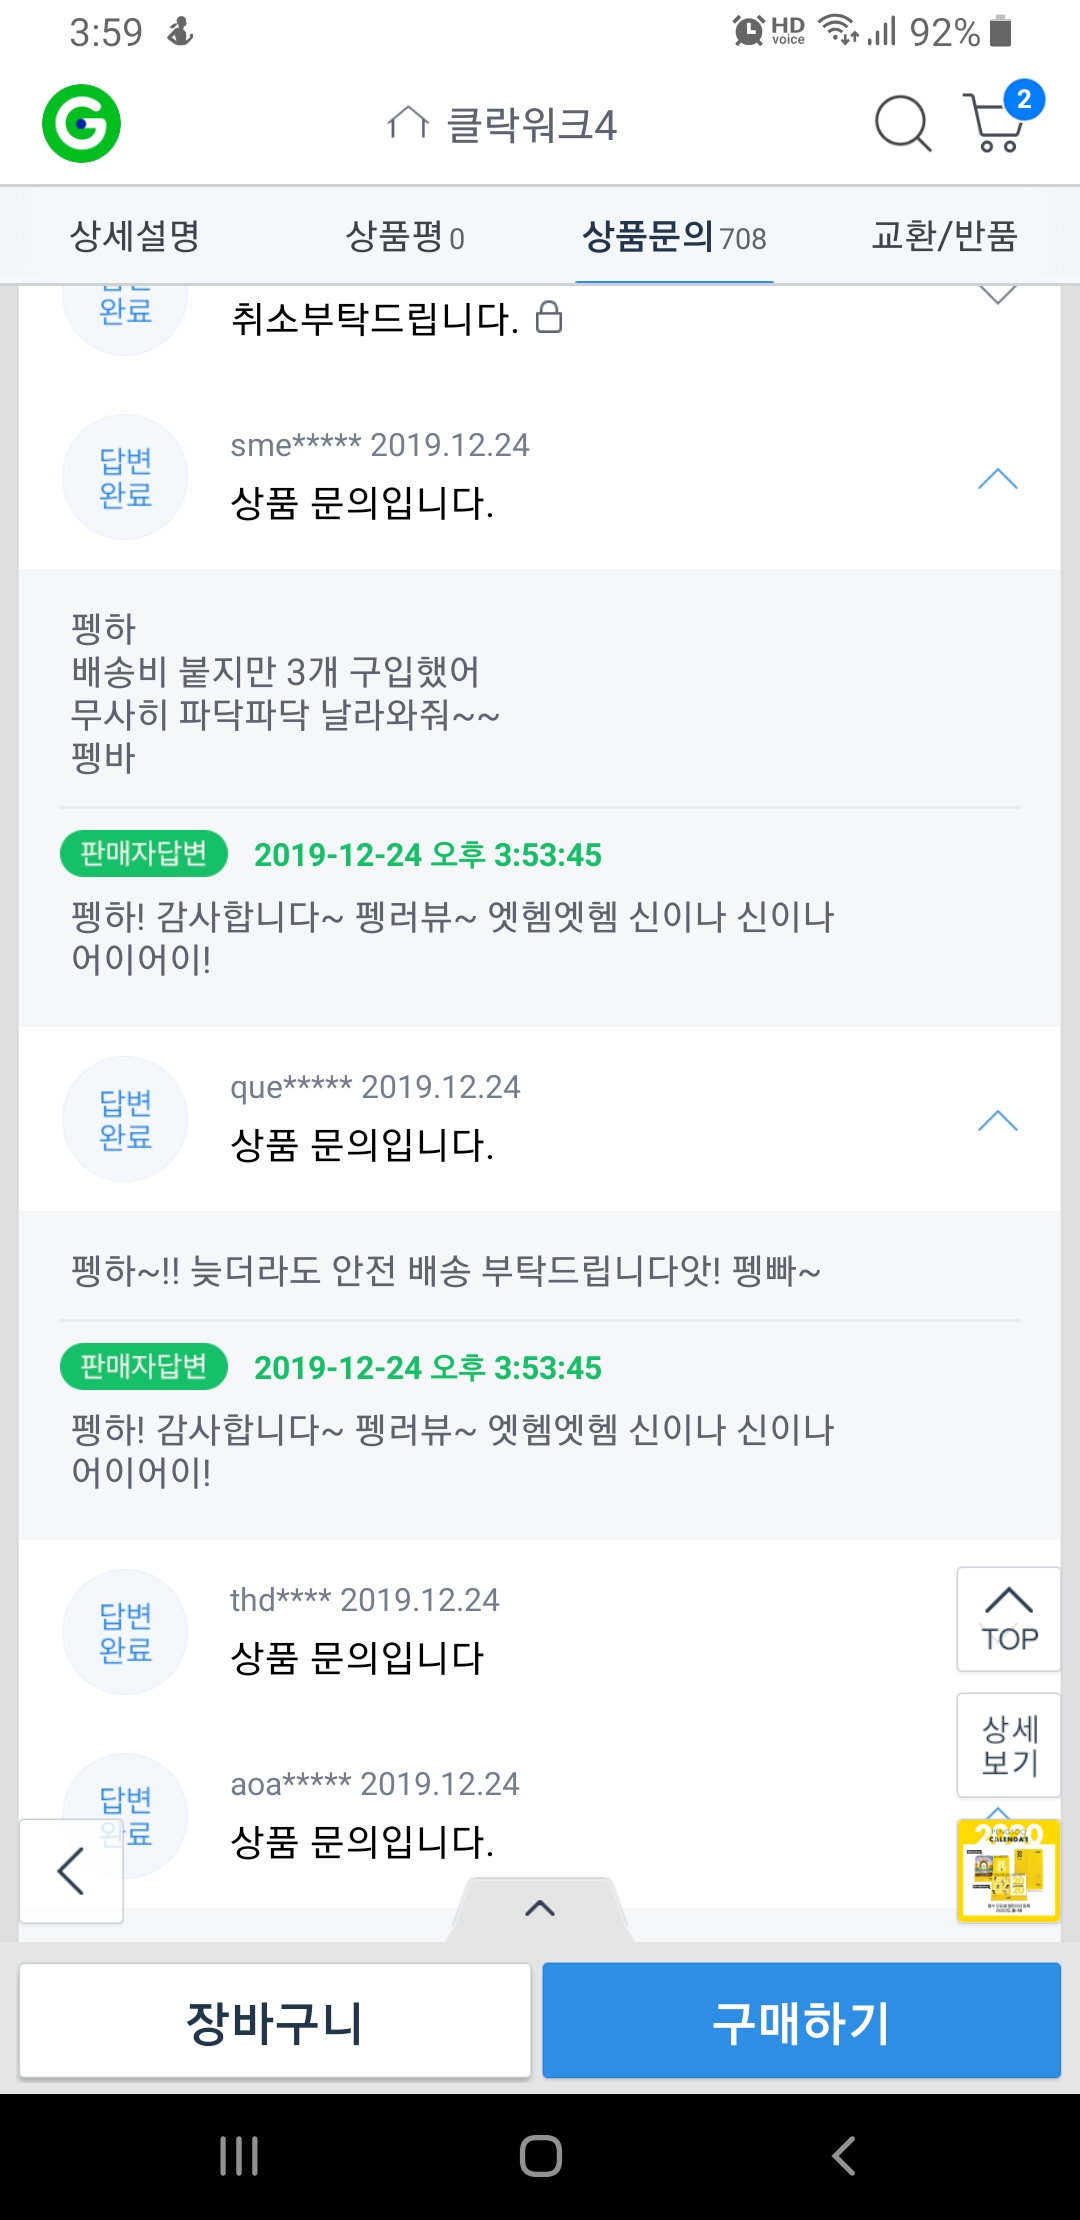Tap the 장바구니 button

point(275,2021)
